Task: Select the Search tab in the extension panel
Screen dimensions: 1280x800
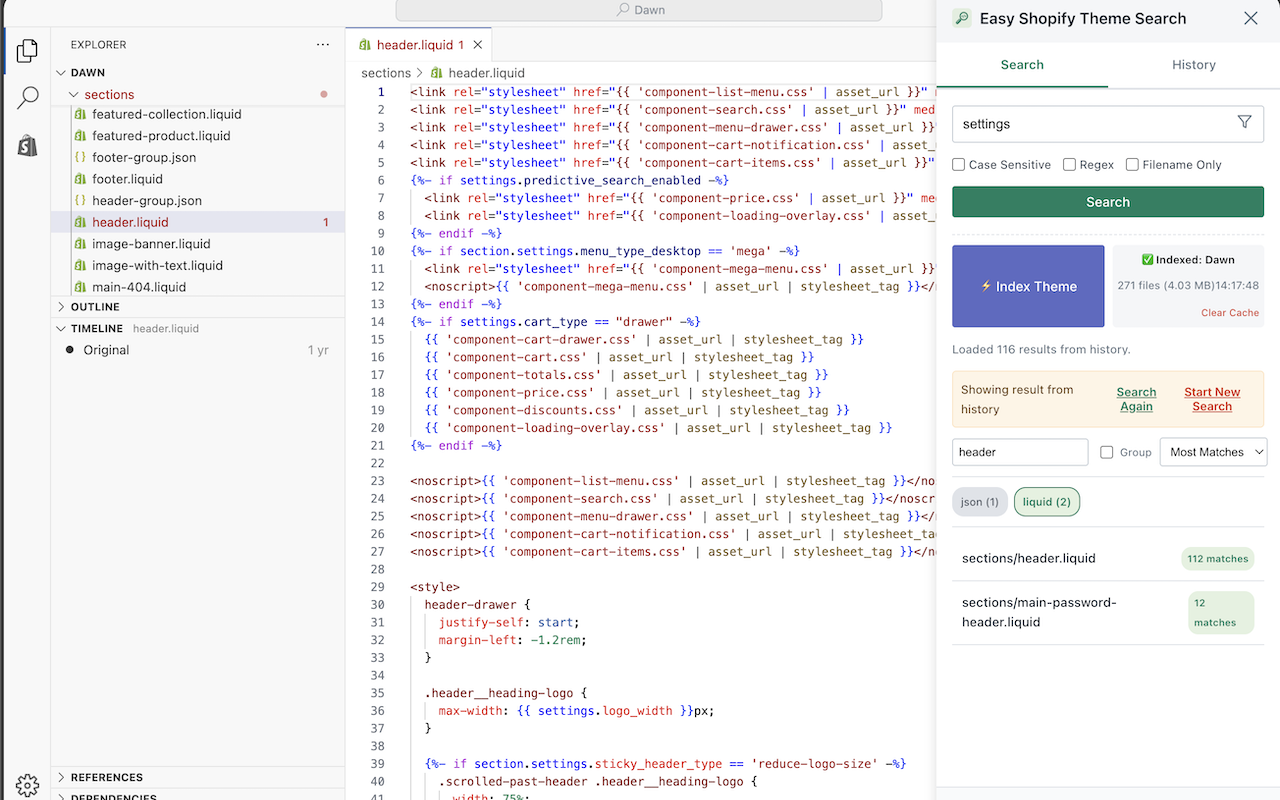Action: 1022,64
